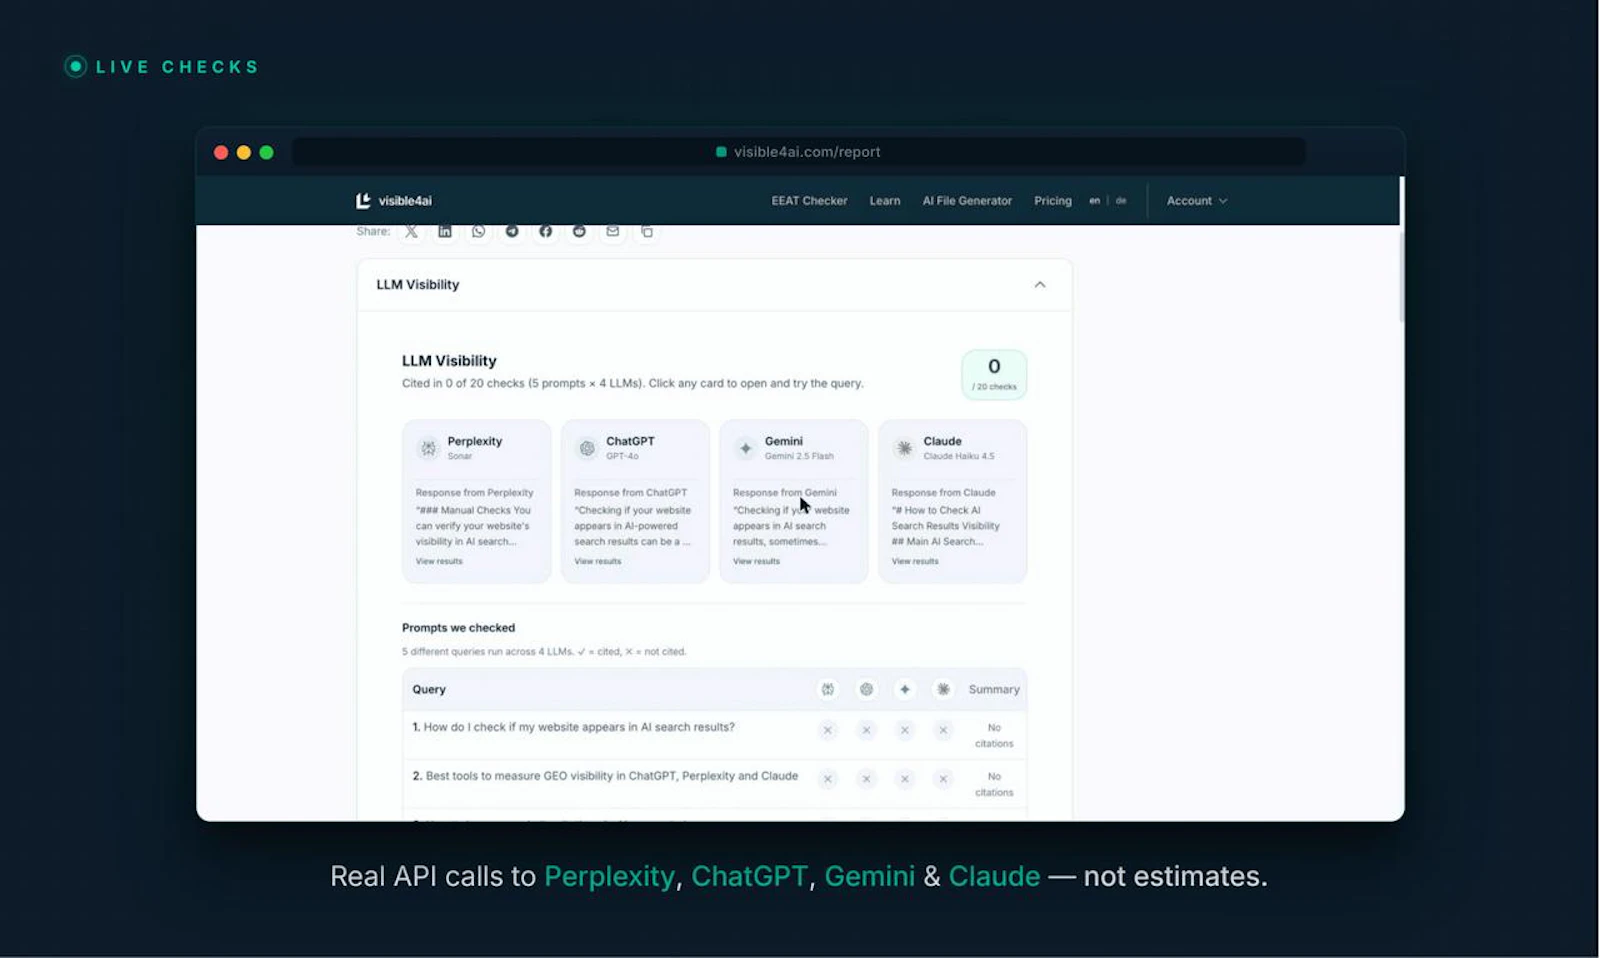Click Perplexity X mark for query 2
Screen dimensions: 1600x958
pos(828,779)
